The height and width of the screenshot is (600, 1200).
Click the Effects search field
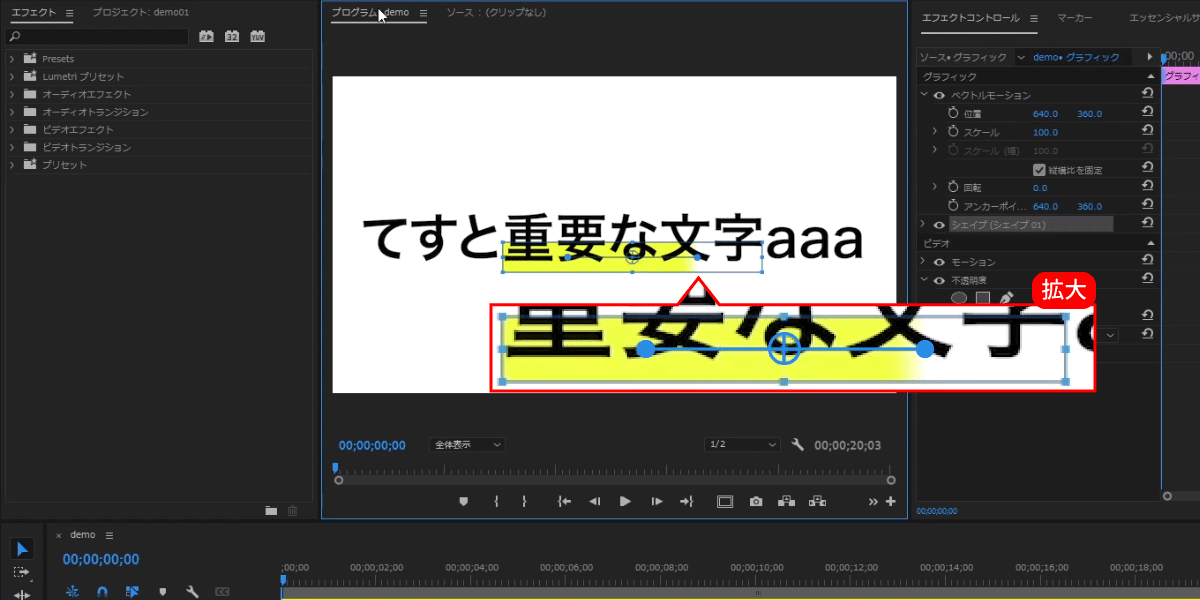click(98, 37)
